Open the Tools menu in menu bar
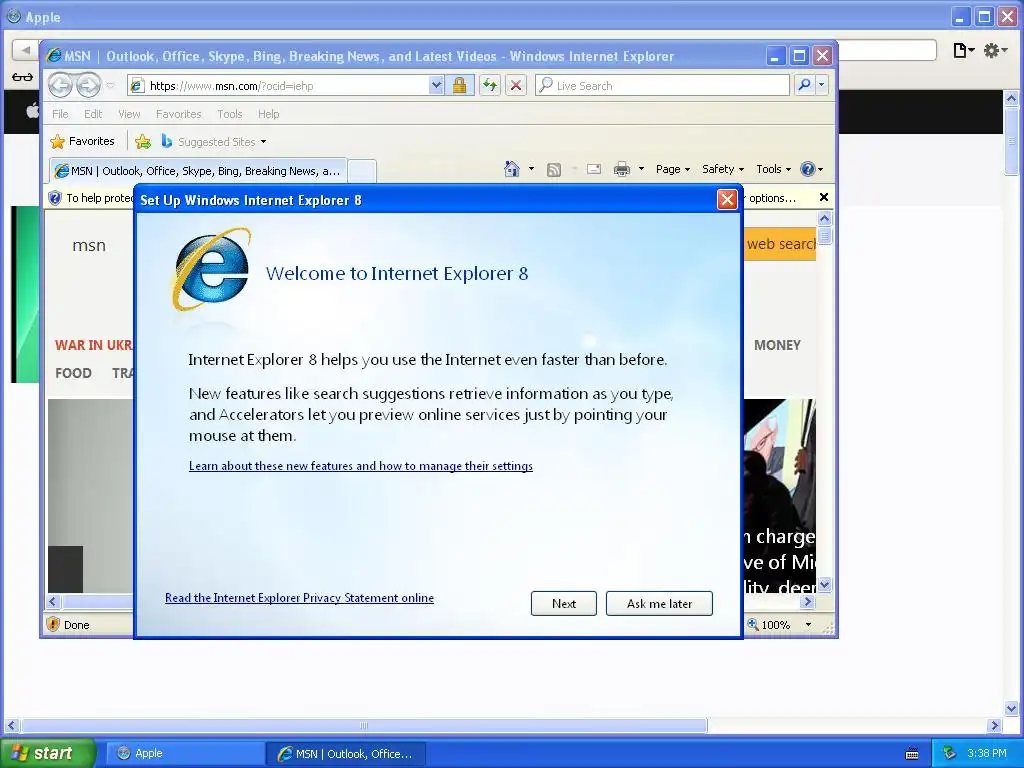1024x768 pixels. 230,114
